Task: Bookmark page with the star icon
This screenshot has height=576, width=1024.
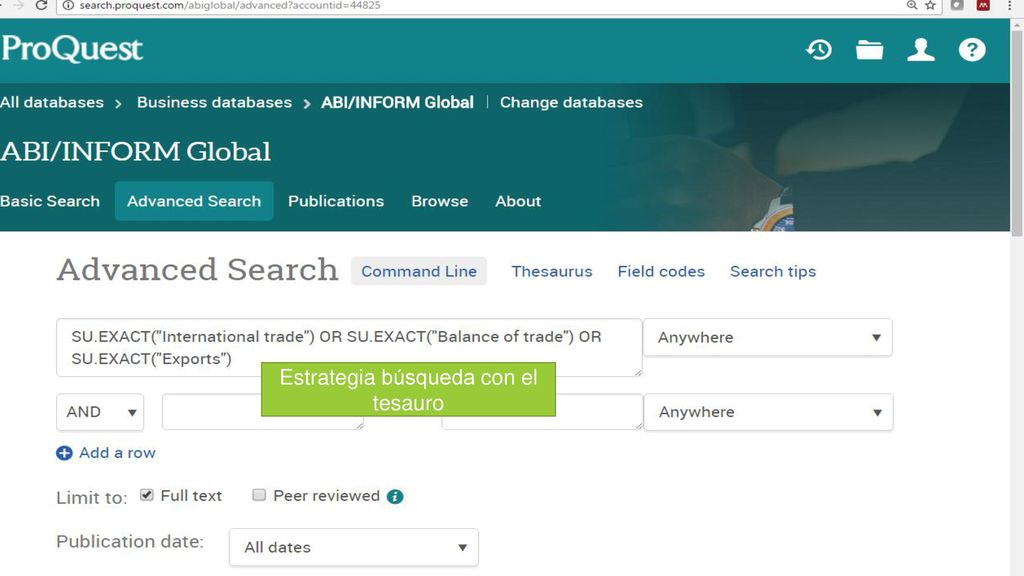Action: tap(930, 5)
